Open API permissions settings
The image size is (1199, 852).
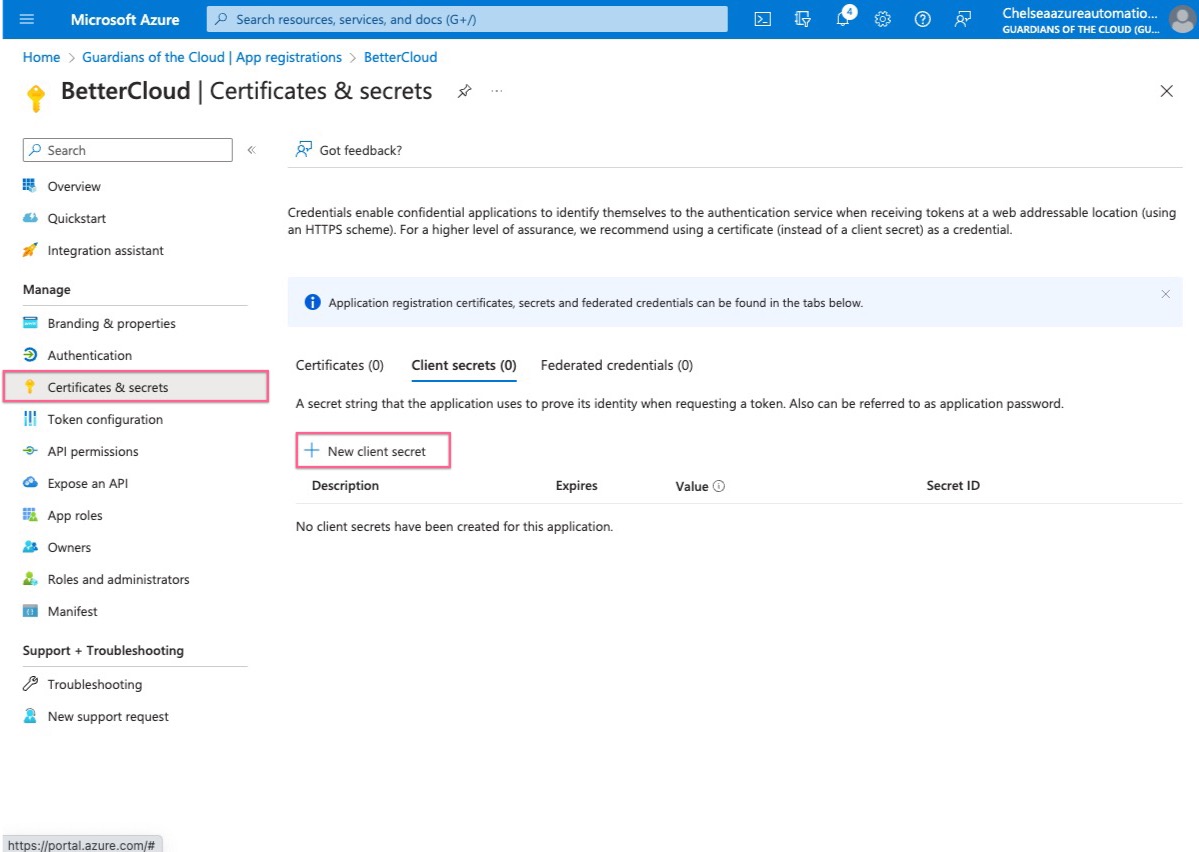pos(93,451)
